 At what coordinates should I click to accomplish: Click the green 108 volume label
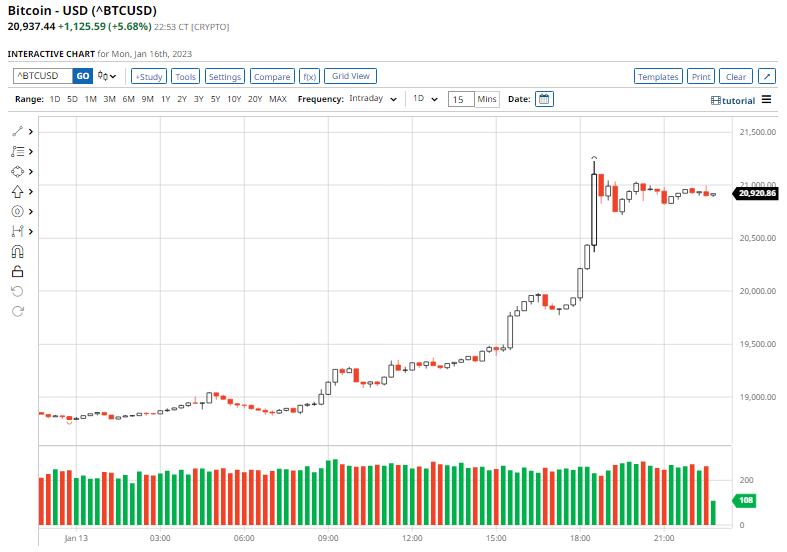pos(745,500)
